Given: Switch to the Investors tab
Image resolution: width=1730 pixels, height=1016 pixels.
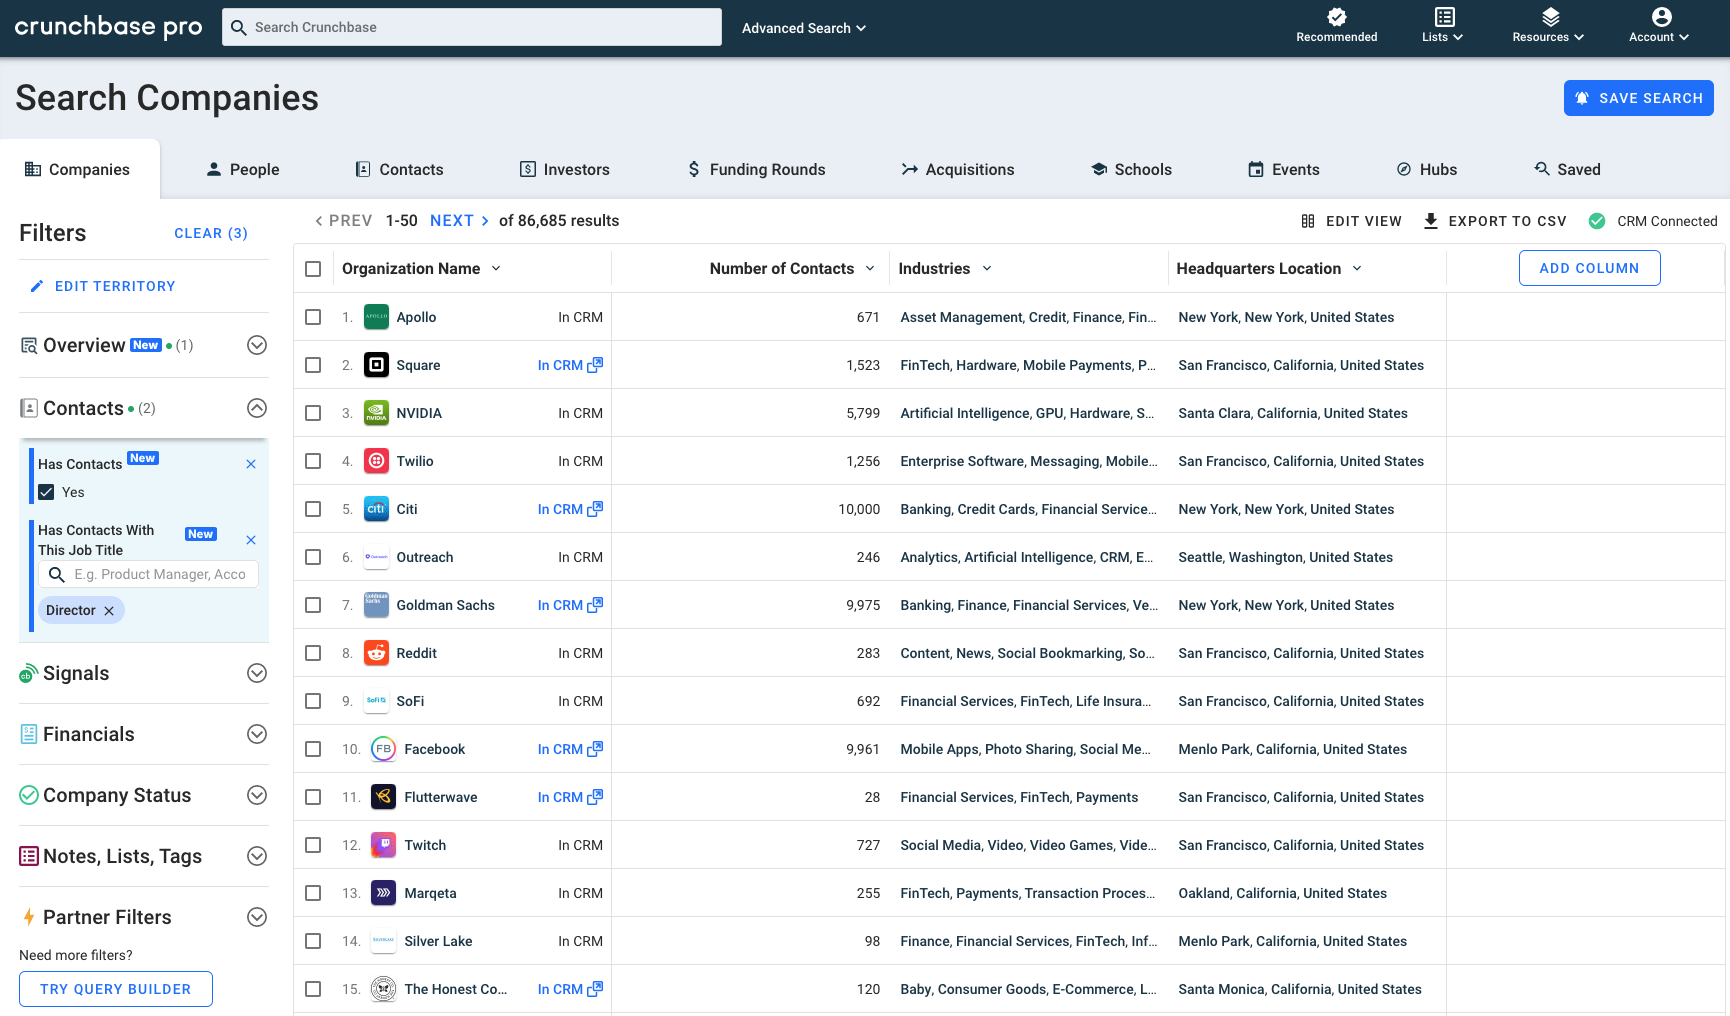Looking at the screenshot, I should pos(565,170).
